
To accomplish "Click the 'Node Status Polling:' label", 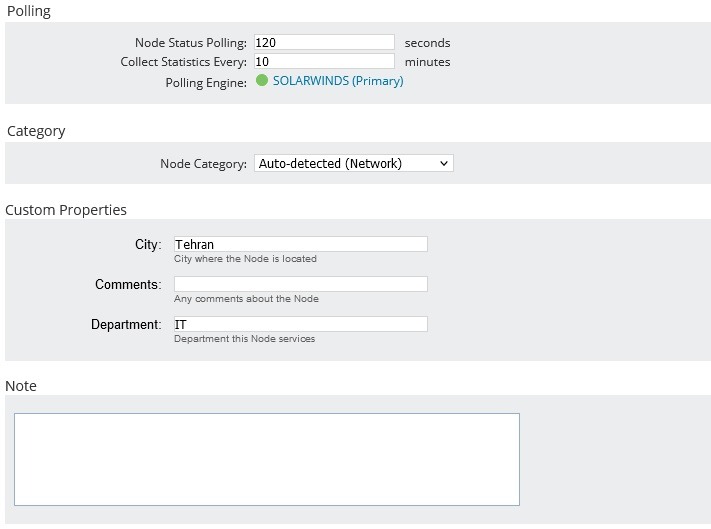I will click(190, 43).
